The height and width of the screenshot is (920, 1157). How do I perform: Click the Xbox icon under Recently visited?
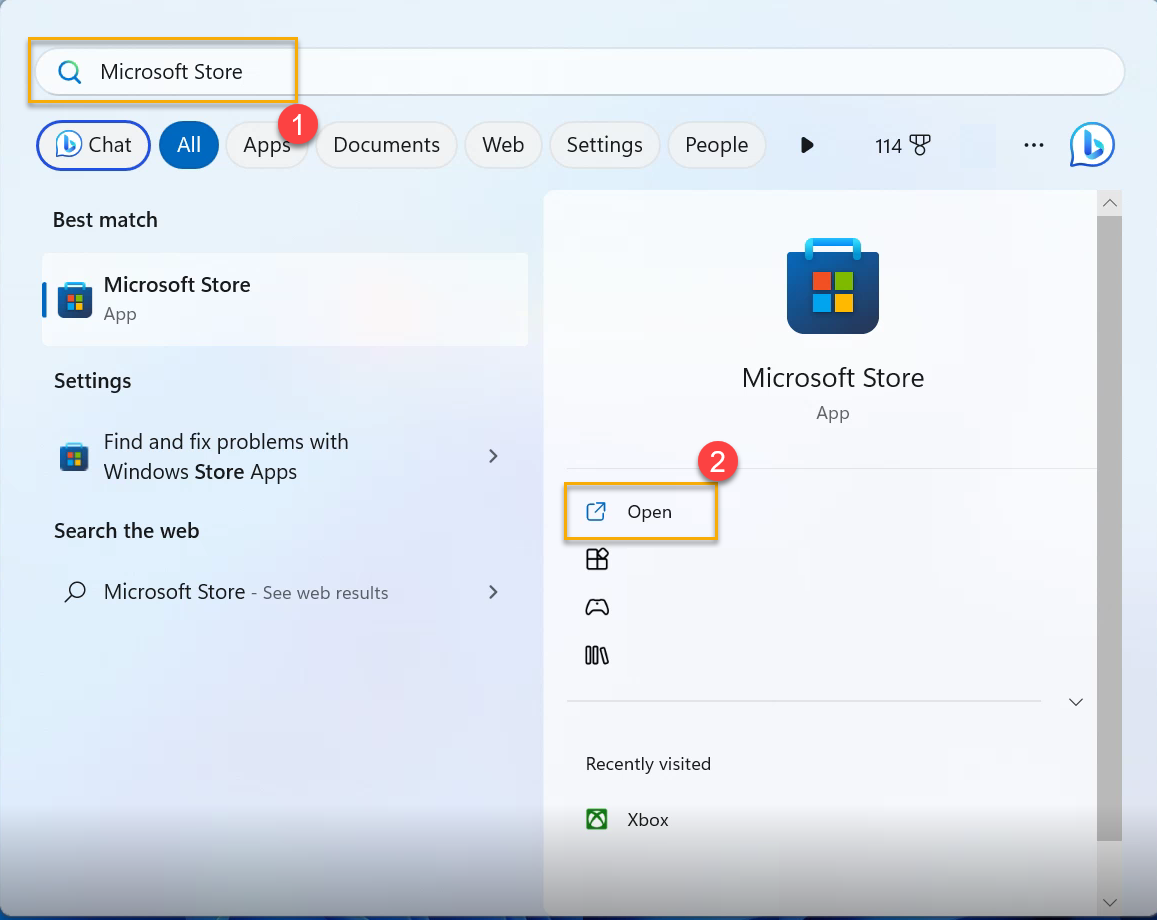click(x=597, y=820)
